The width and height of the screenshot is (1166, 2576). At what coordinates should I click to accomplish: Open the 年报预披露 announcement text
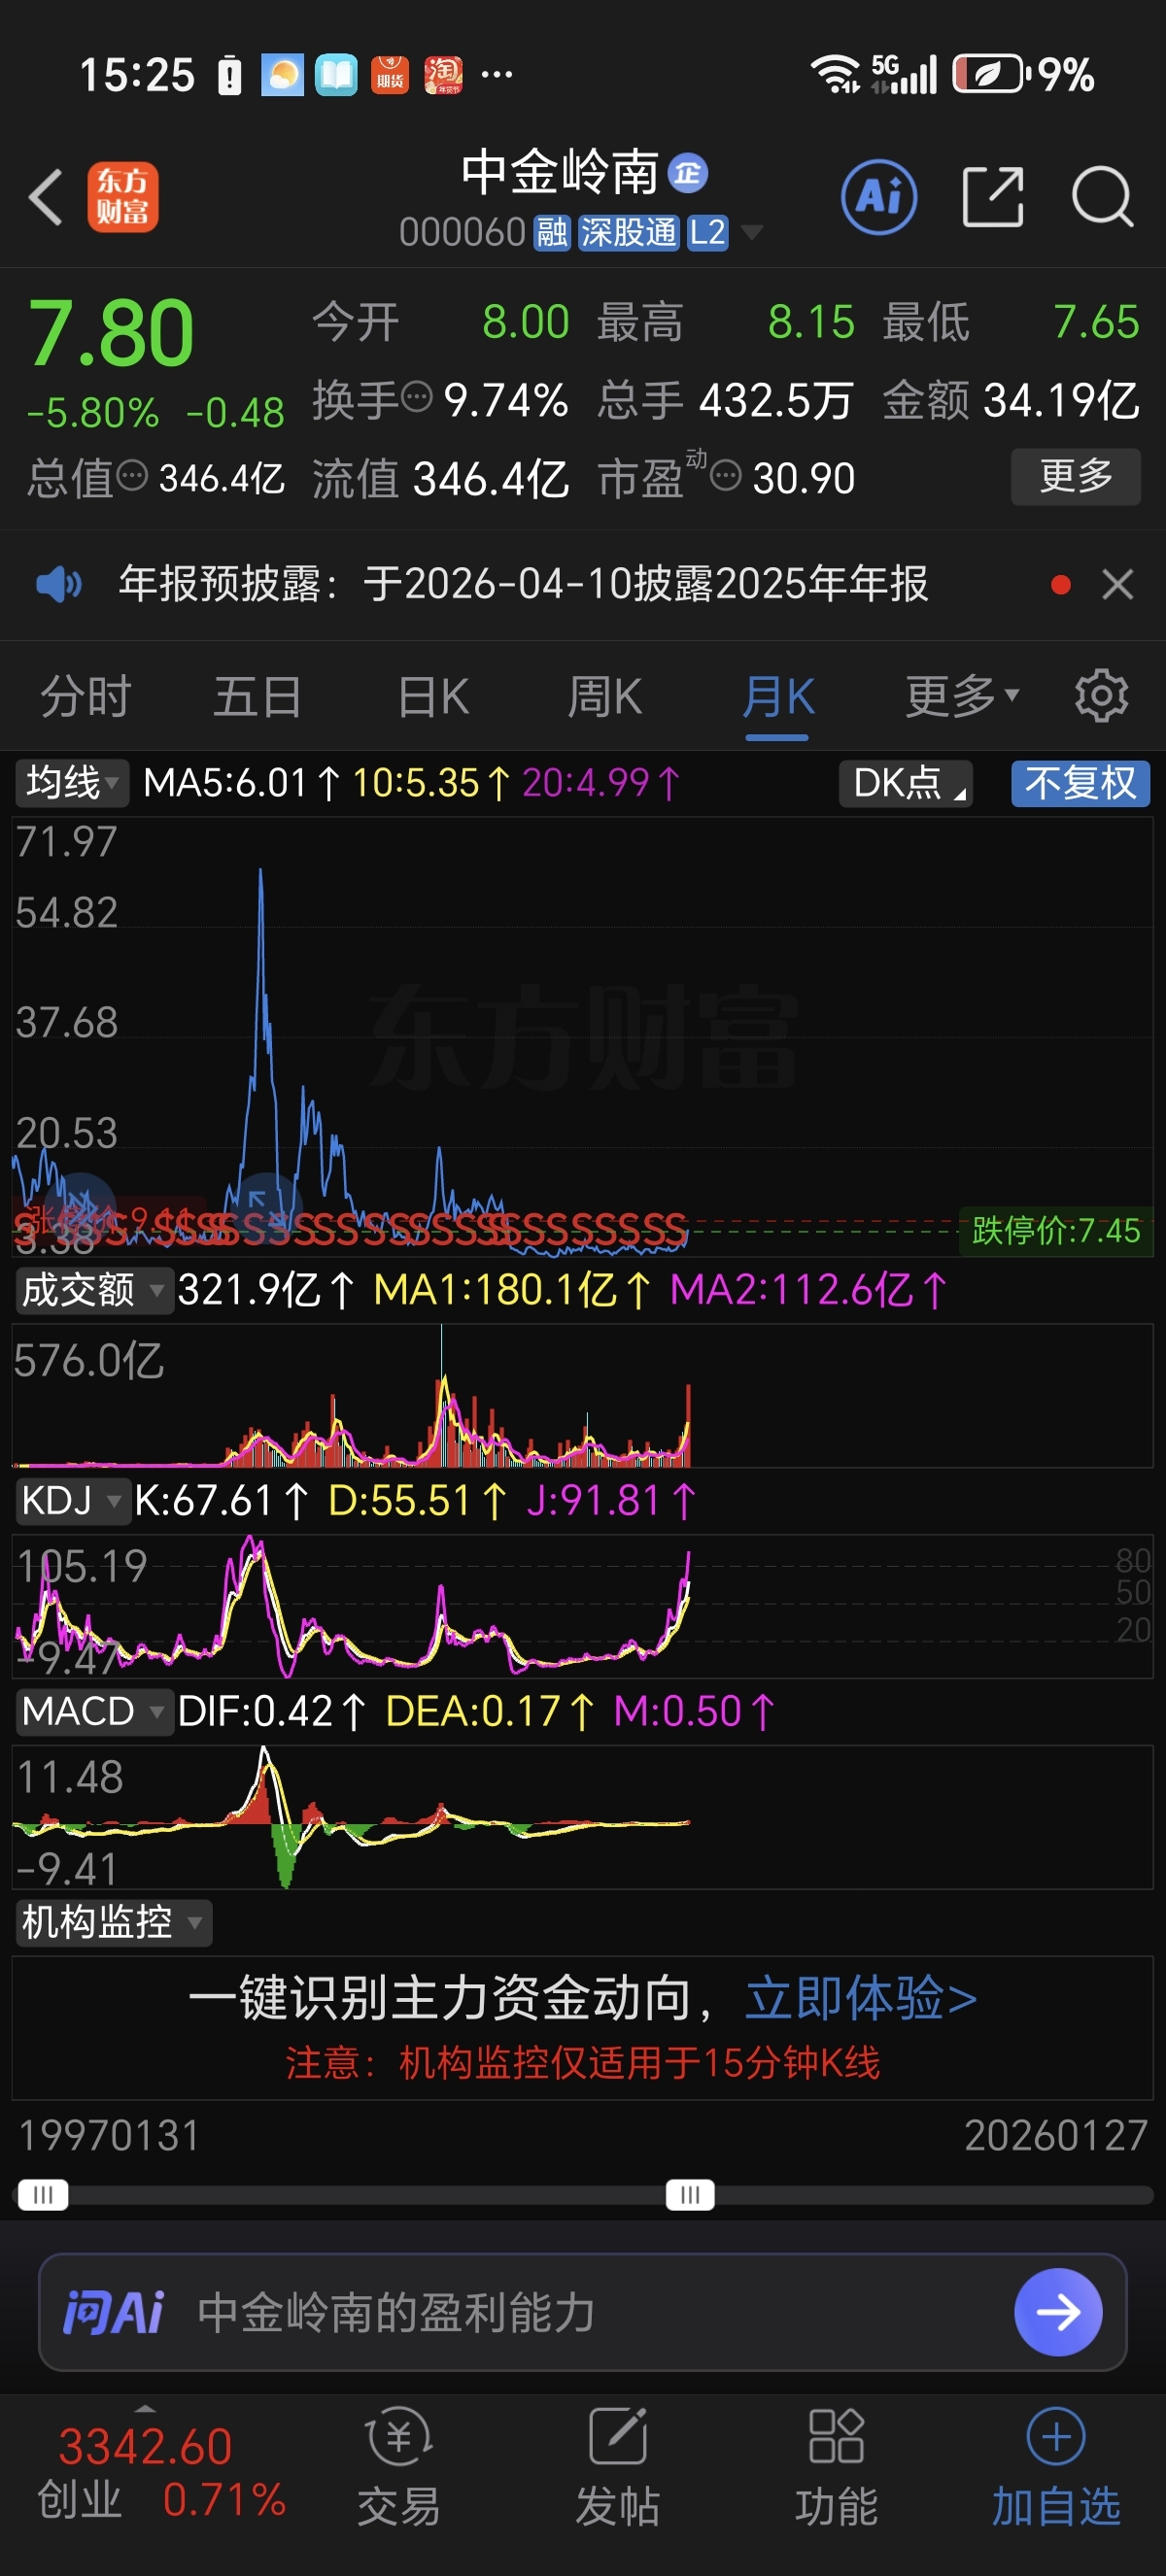click(523, 583)
